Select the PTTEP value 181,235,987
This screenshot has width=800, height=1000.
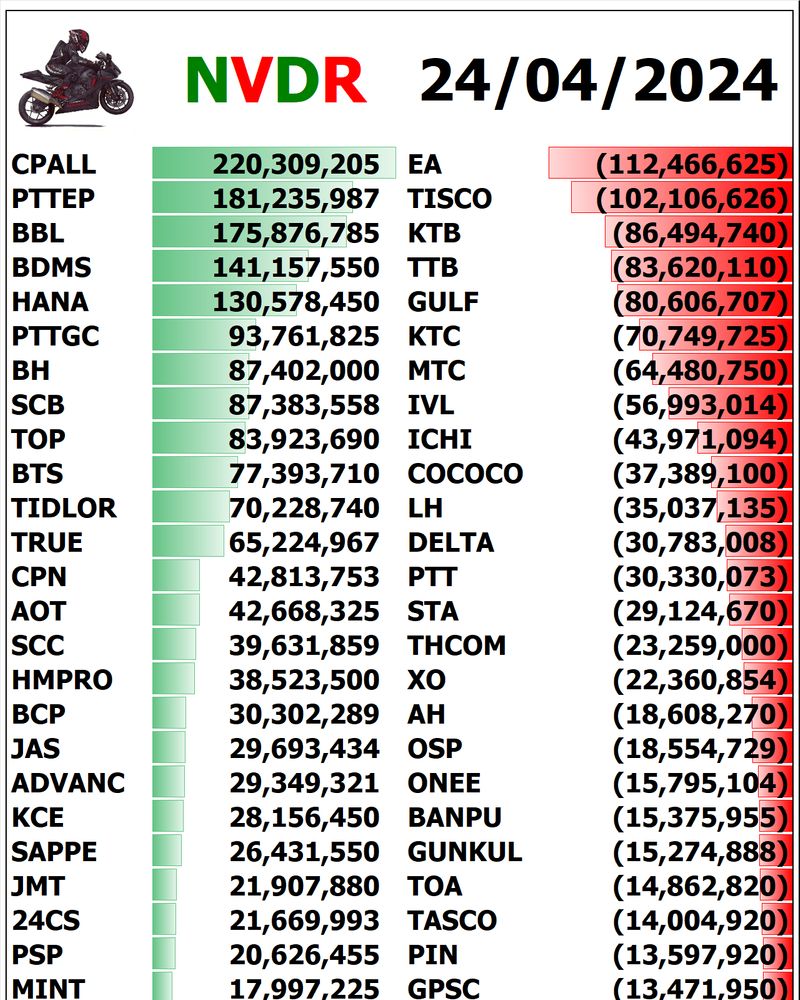296,199
